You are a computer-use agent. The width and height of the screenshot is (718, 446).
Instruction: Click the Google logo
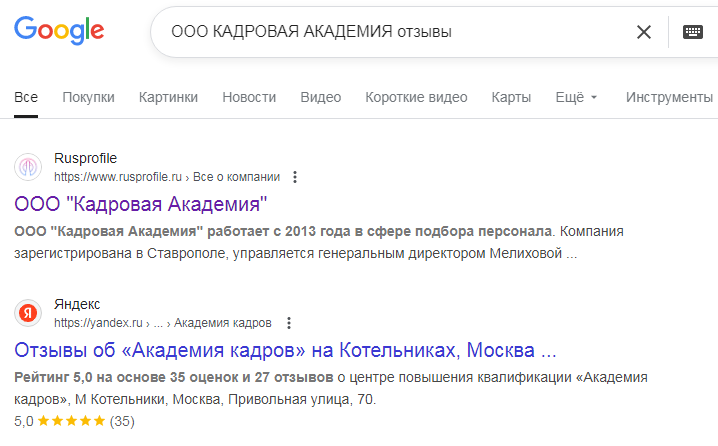pos(59,32)
